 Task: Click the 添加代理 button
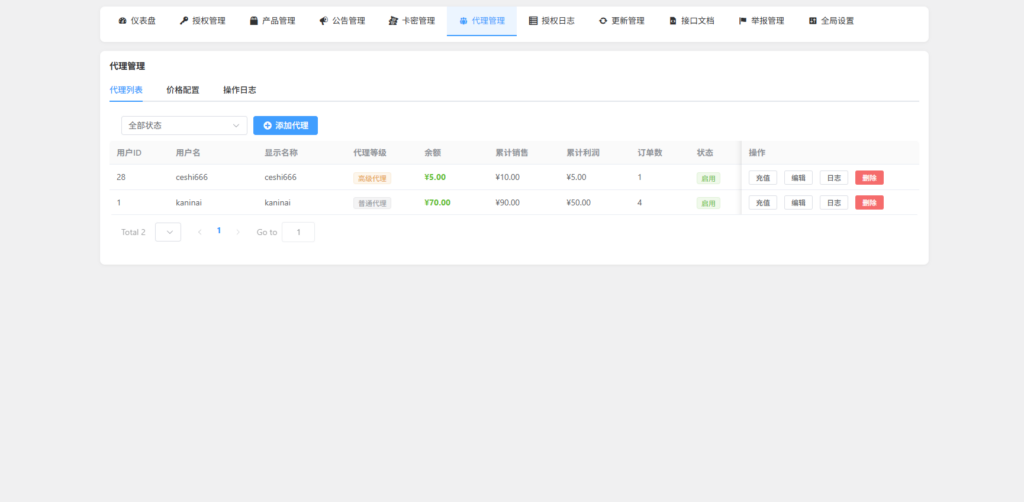pos(285,125)
